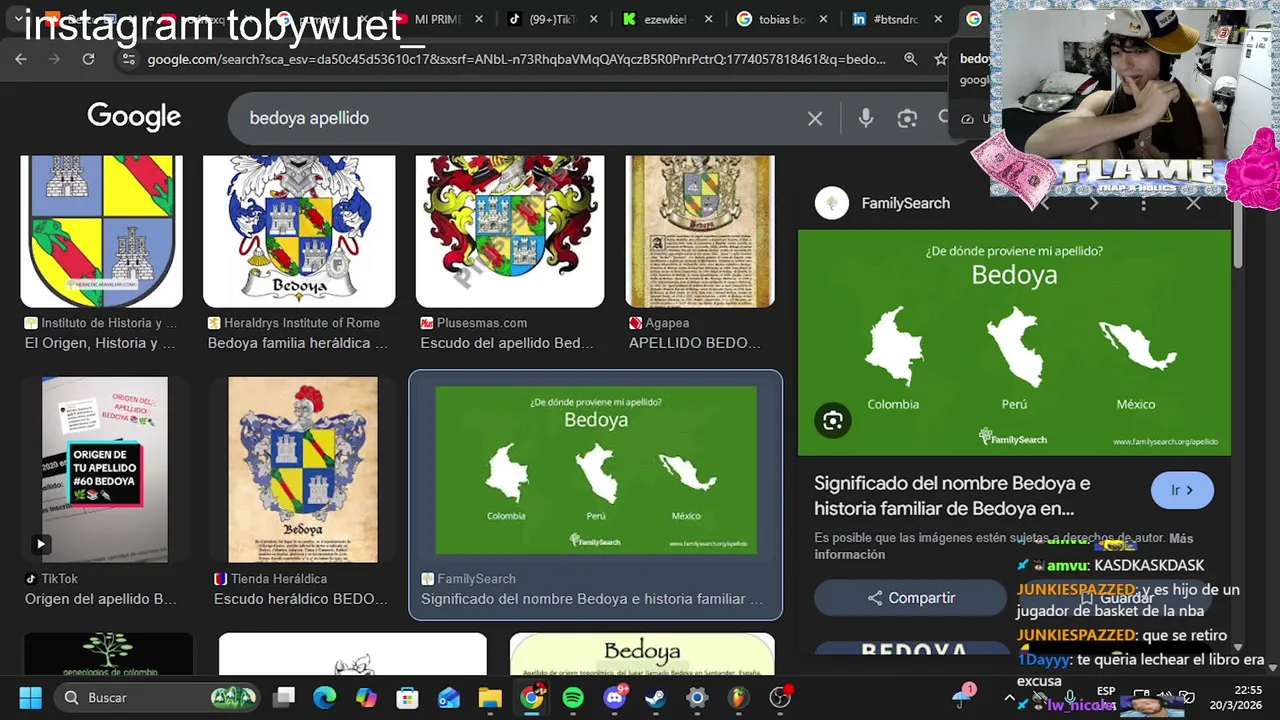Click caption El Origen, Historia y ...
1280x720 pixels.
(100, 343)
